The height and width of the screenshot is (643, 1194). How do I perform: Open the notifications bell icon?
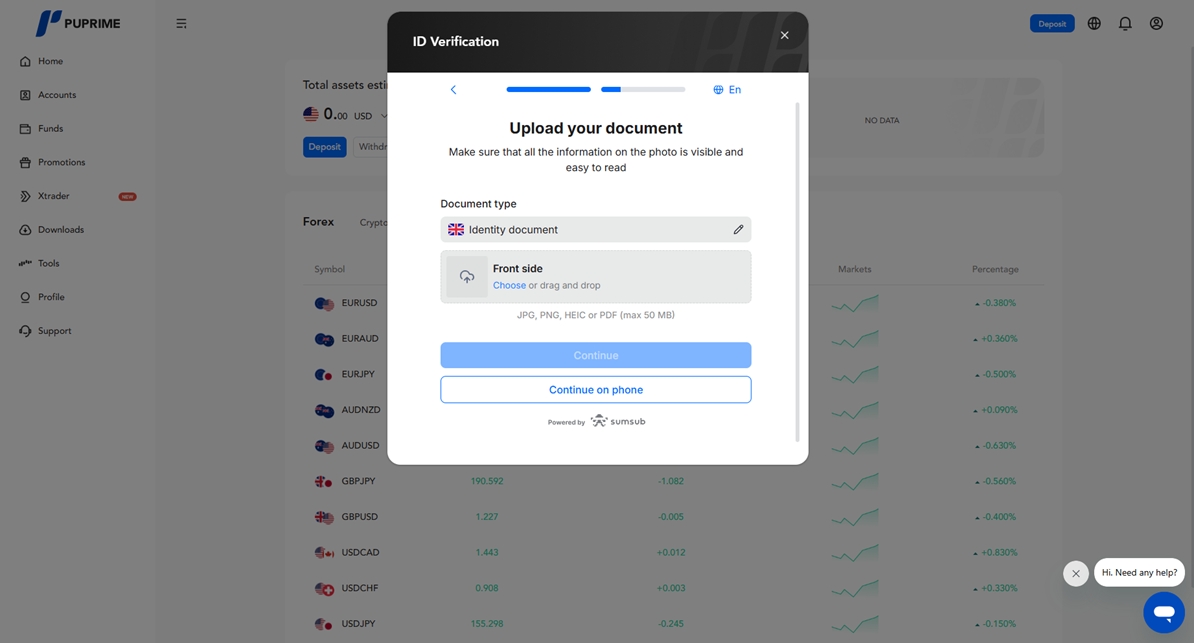coord(1125,23)
